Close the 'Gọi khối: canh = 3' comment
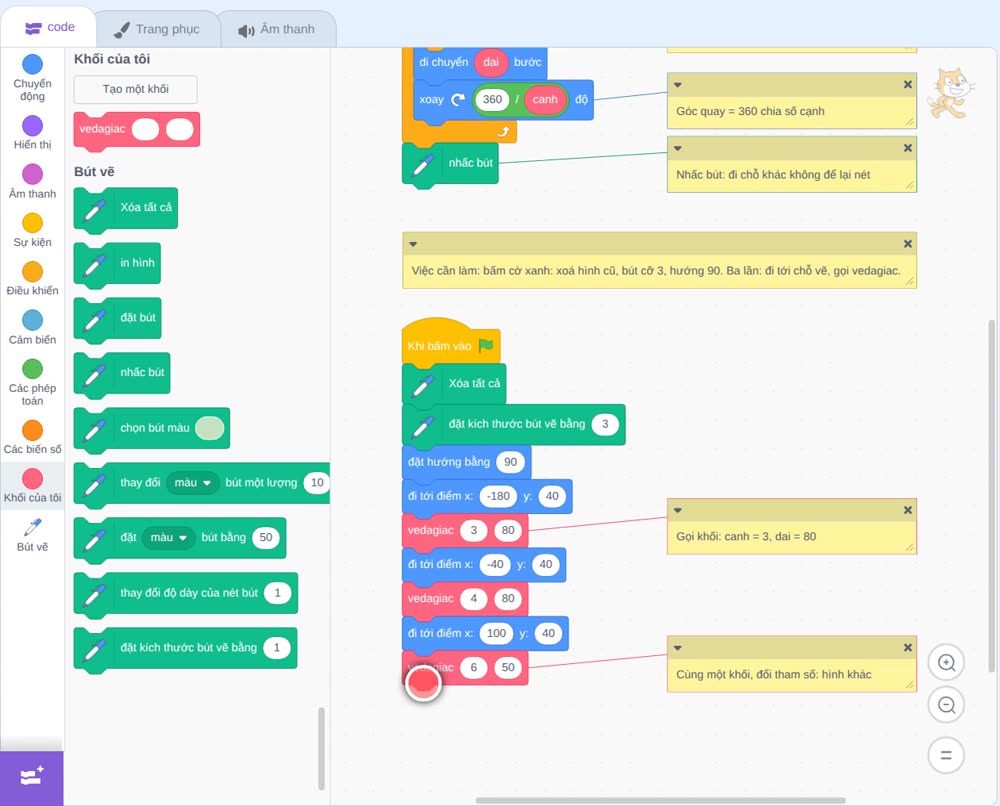 click(908, 510)
